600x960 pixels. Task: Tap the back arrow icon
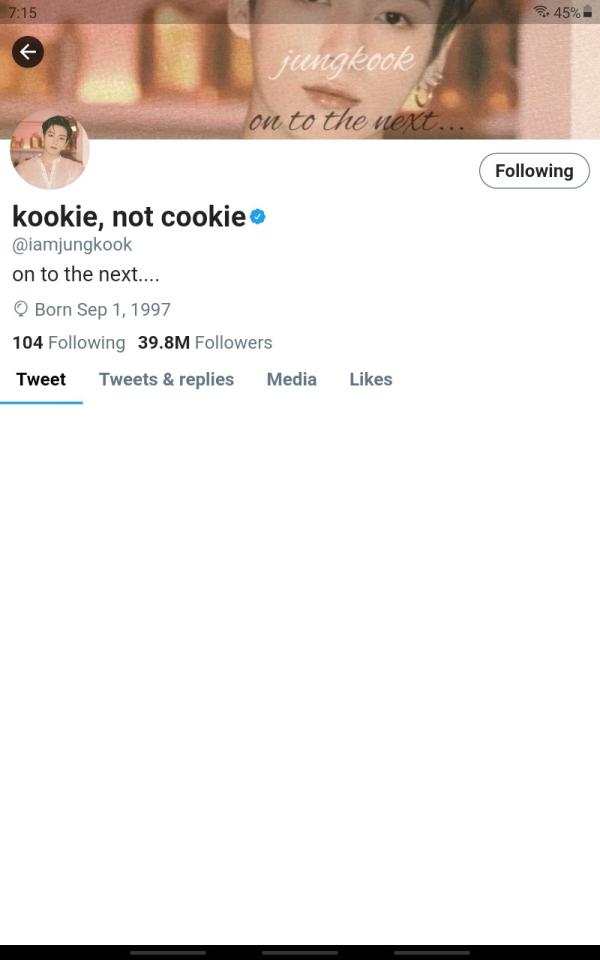pos(28,52)
